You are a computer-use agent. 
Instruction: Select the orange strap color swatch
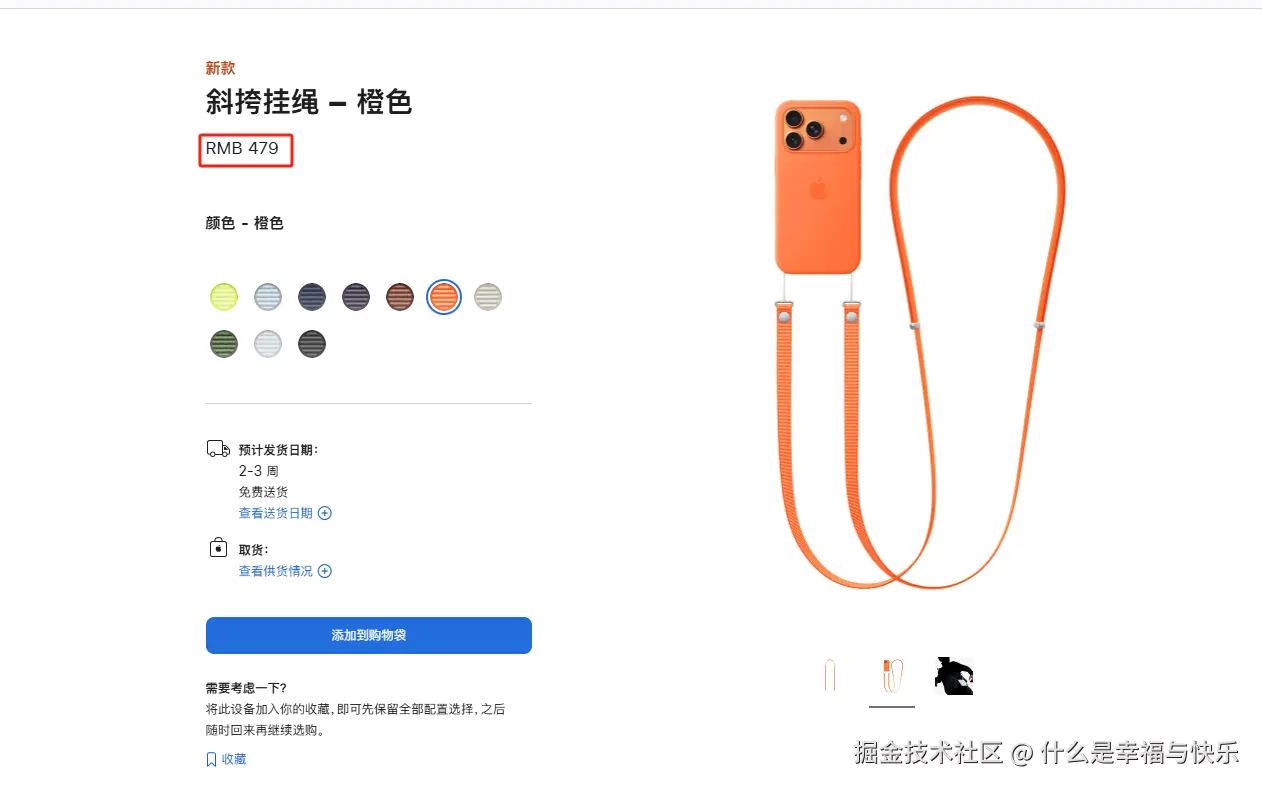tap(444, 297)
